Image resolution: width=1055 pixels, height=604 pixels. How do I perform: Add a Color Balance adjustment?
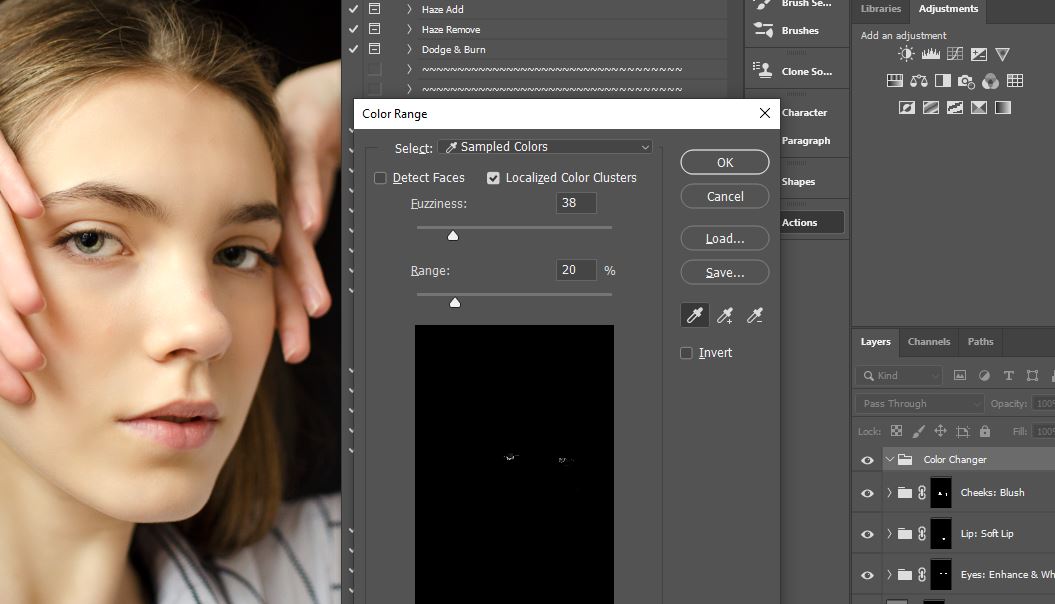tap(919, 81)
